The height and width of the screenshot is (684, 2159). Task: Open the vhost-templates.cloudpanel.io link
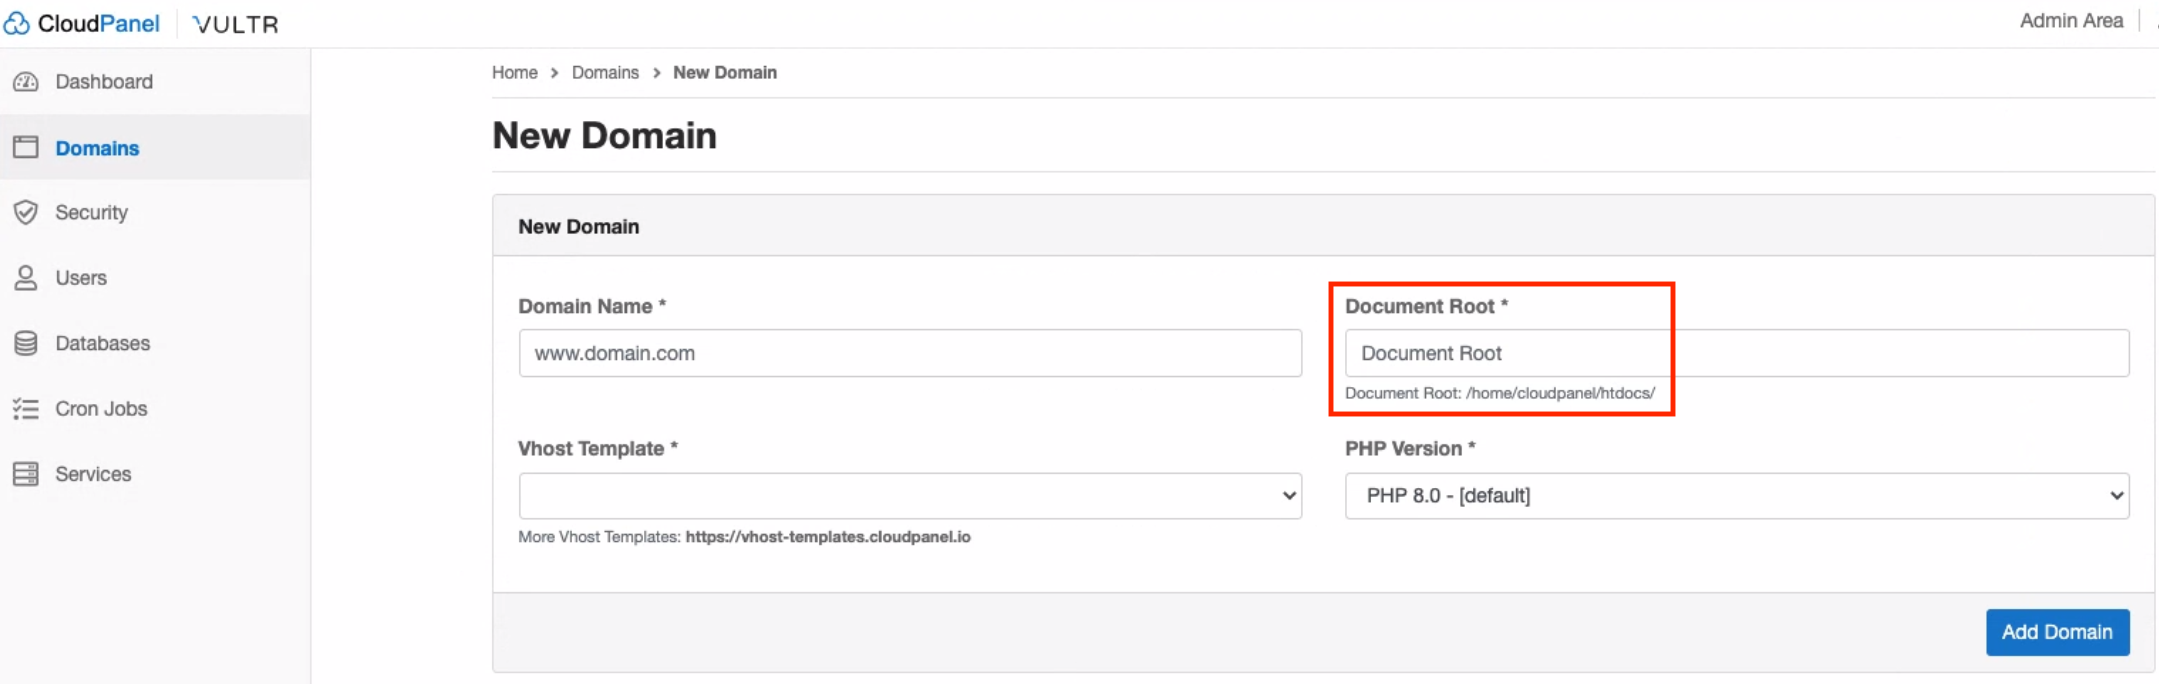tap(827, 537)
